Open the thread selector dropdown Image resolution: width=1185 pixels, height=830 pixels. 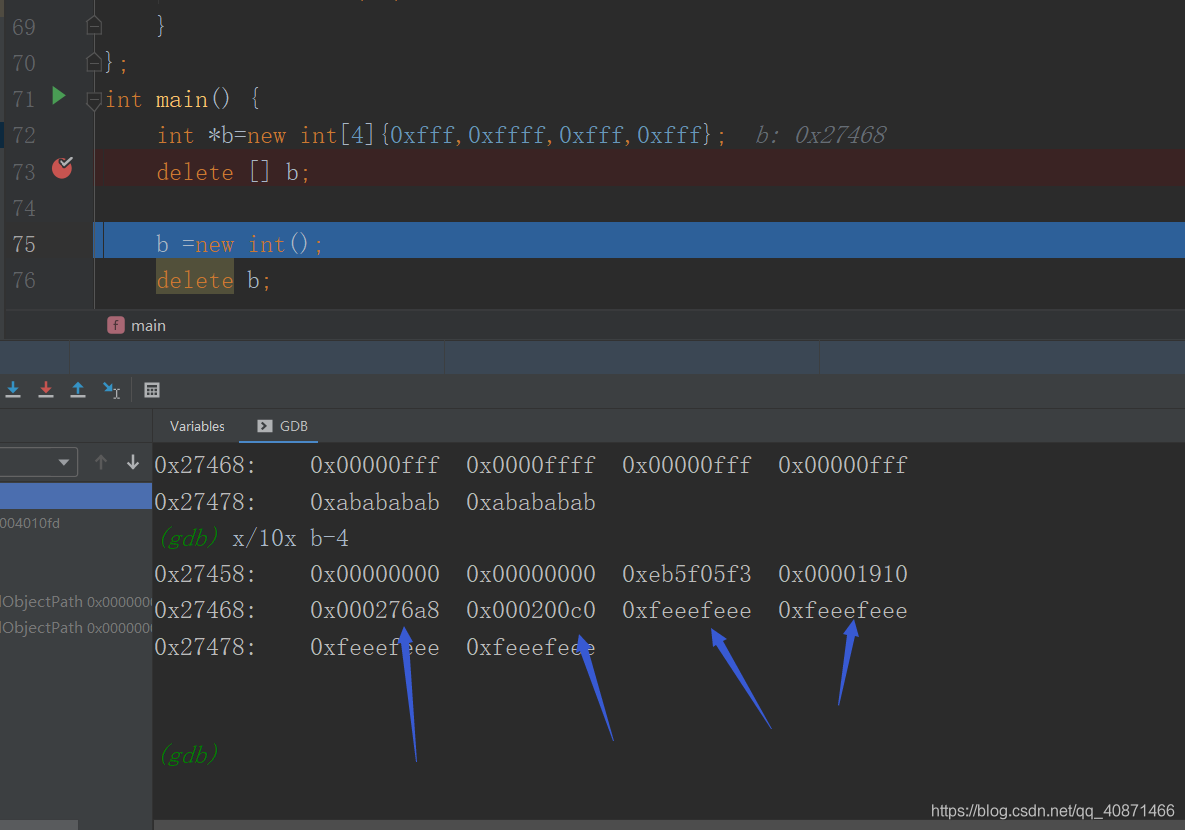(38, 462)
